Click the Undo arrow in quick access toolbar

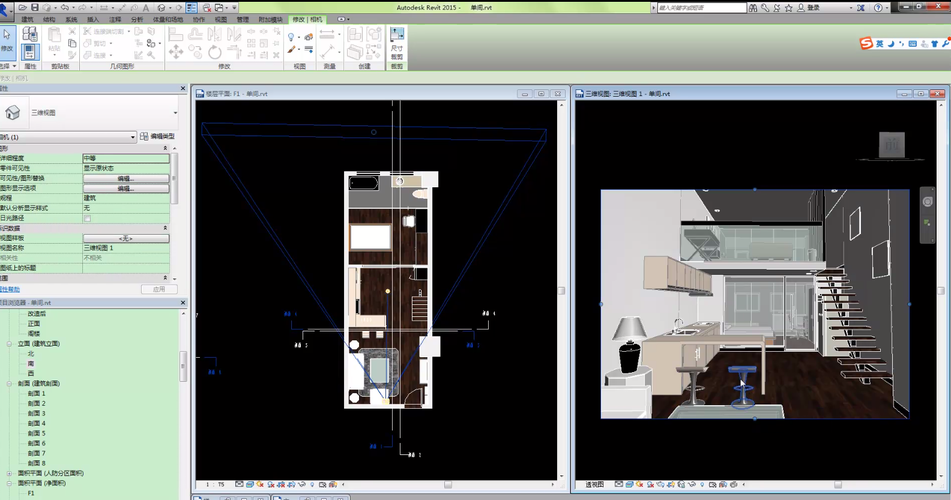point(64,7)
